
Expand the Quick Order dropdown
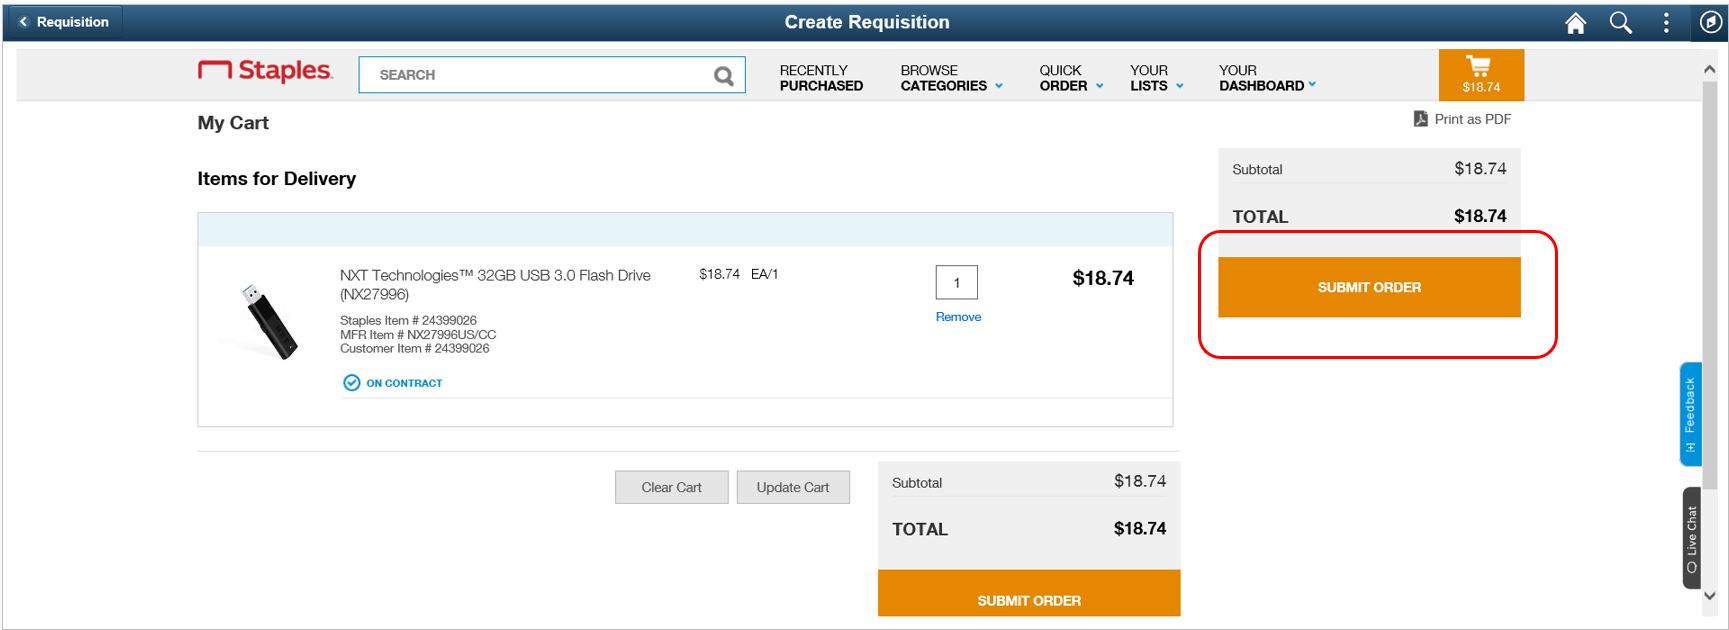click(x=1070, y=78)
